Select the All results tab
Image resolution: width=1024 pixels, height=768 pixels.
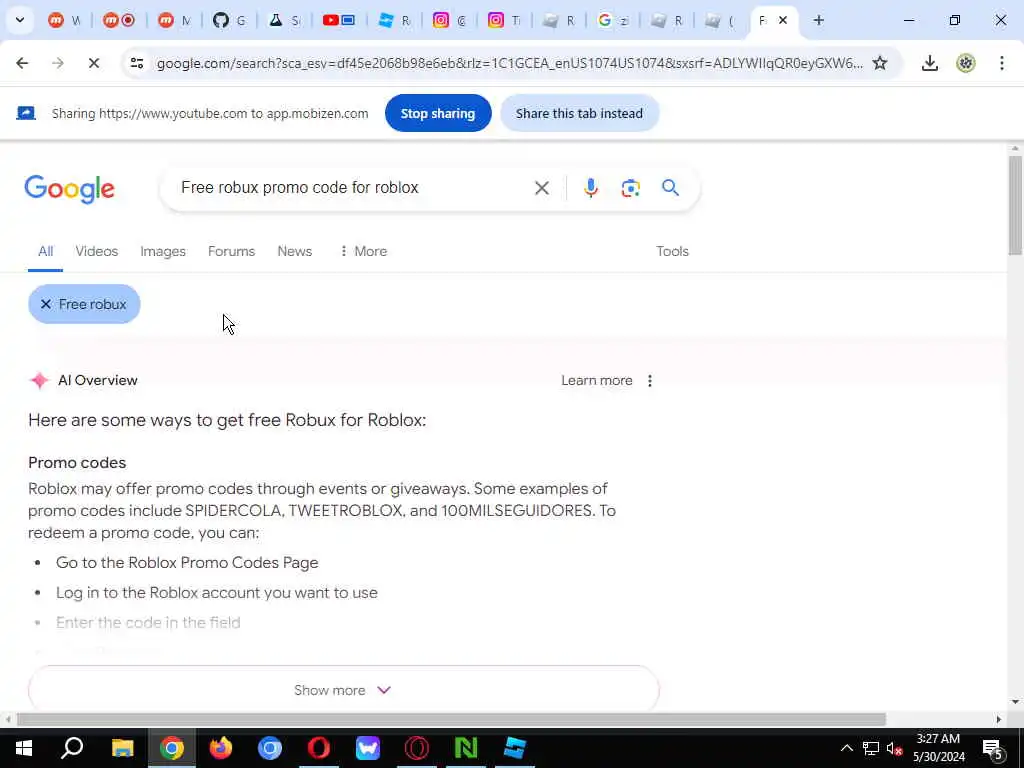coord(45,251)
